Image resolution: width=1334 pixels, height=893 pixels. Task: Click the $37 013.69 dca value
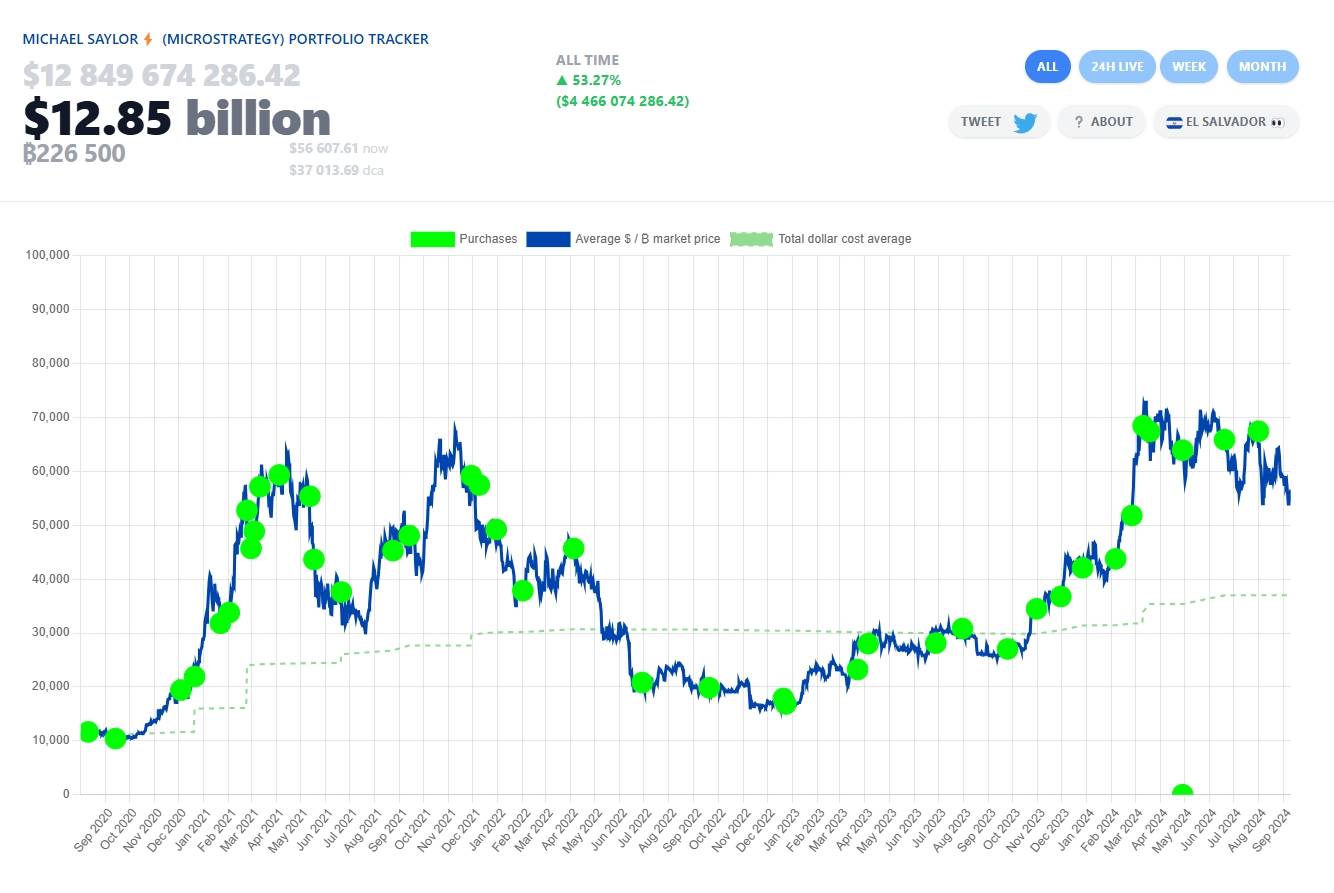[336, 170]
